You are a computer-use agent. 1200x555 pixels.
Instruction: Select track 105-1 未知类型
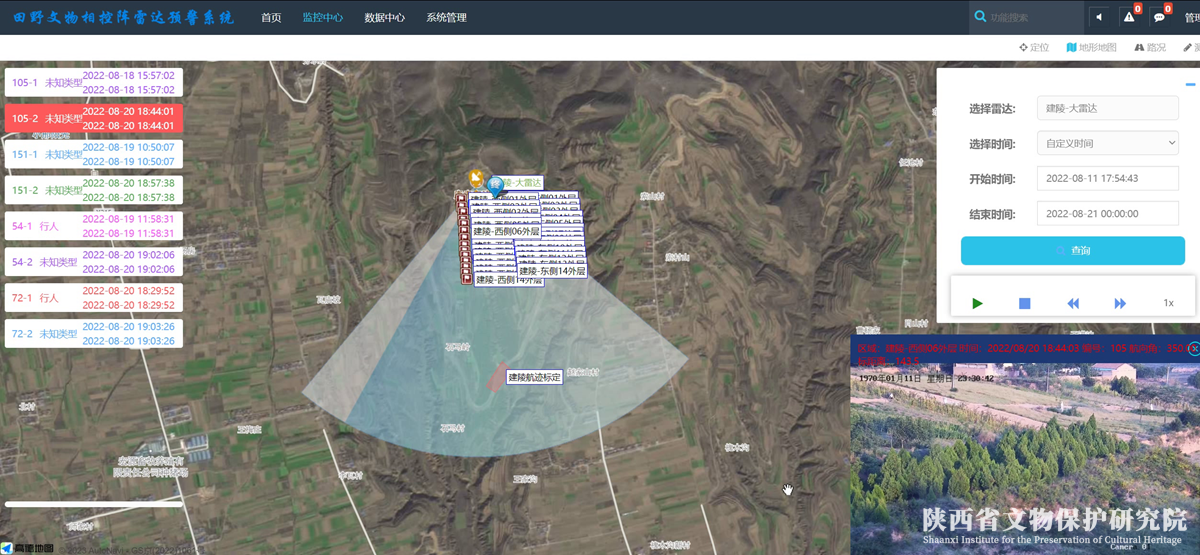coord(93,82)
